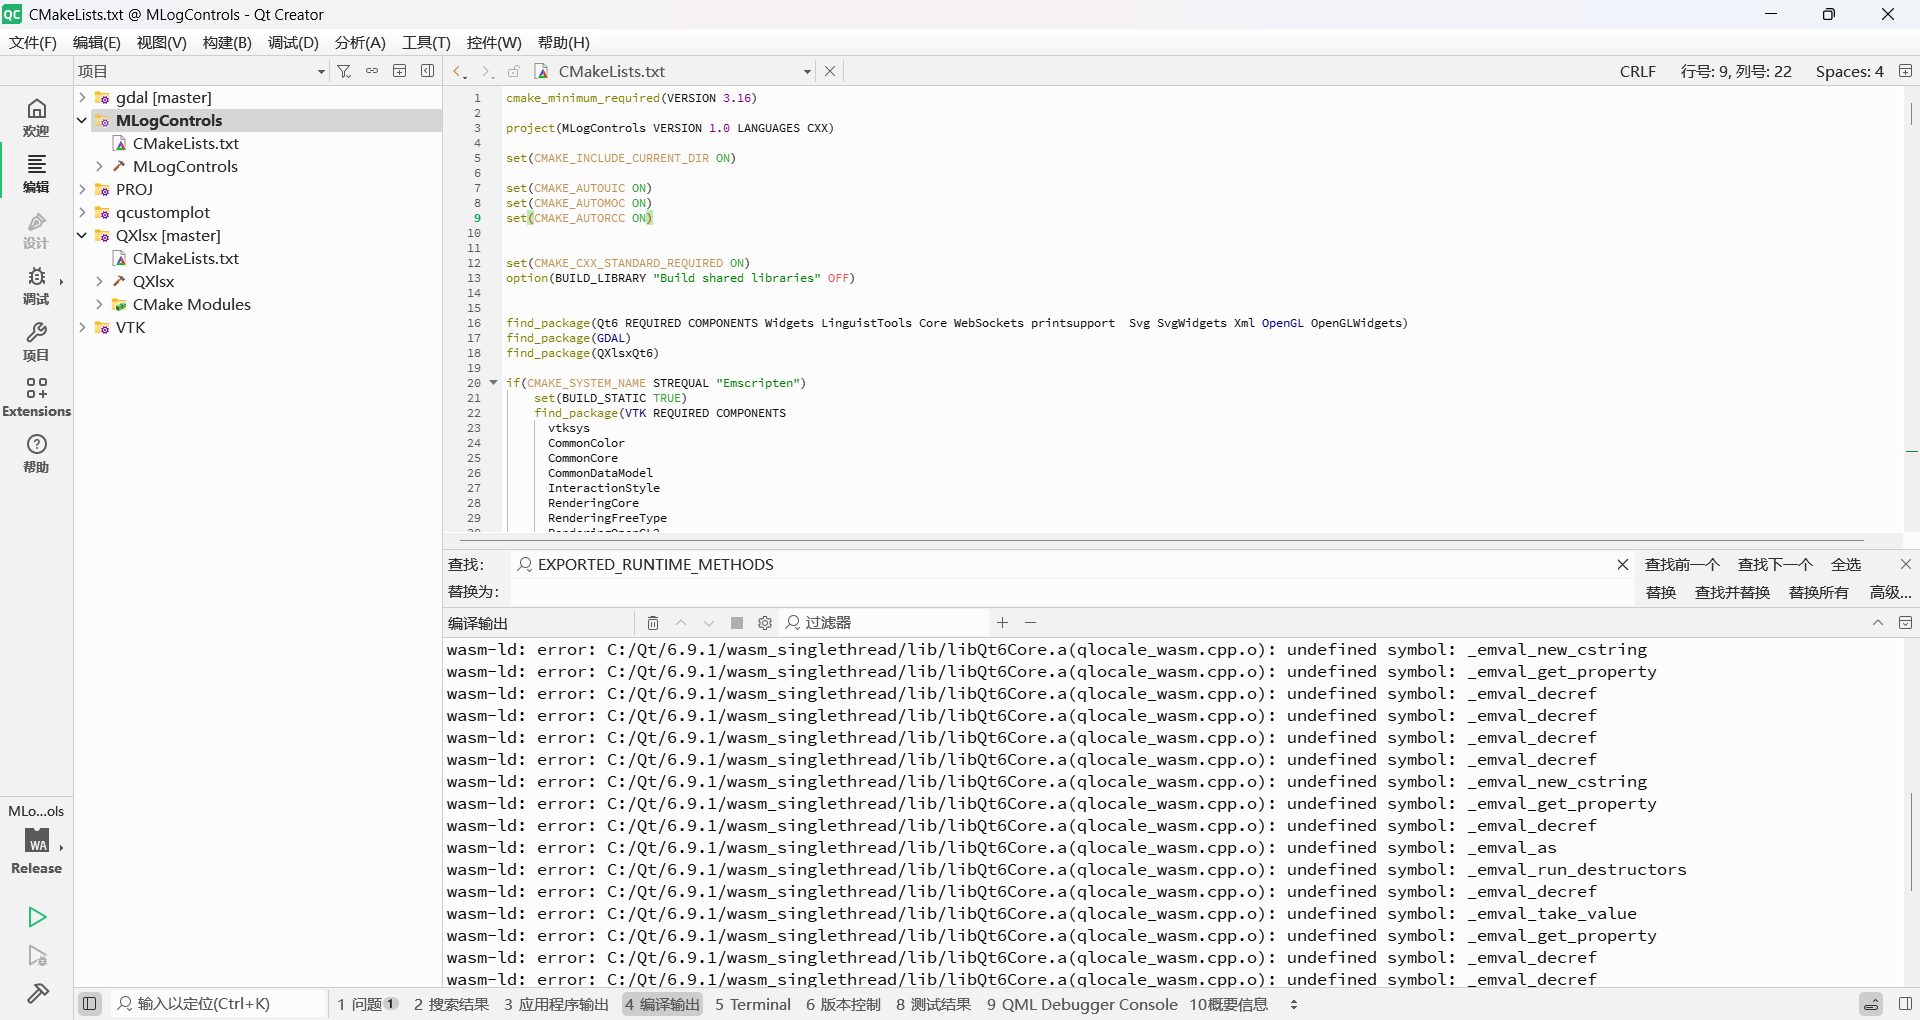This screenshot has height=1020, width=1920.
Task: Clear the search field text
Action: point(1622,565)
